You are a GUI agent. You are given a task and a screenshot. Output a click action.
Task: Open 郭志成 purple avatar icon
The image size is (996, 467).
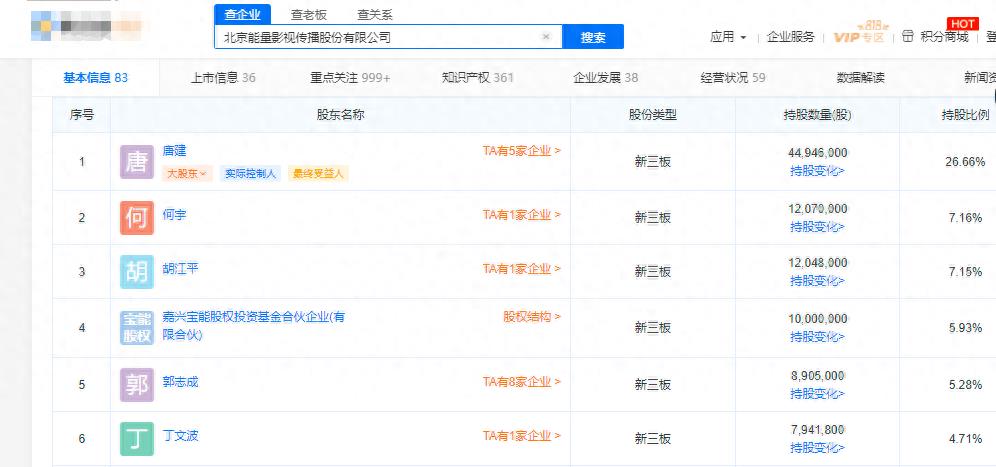pyautogui.click(x=137, y=384)
